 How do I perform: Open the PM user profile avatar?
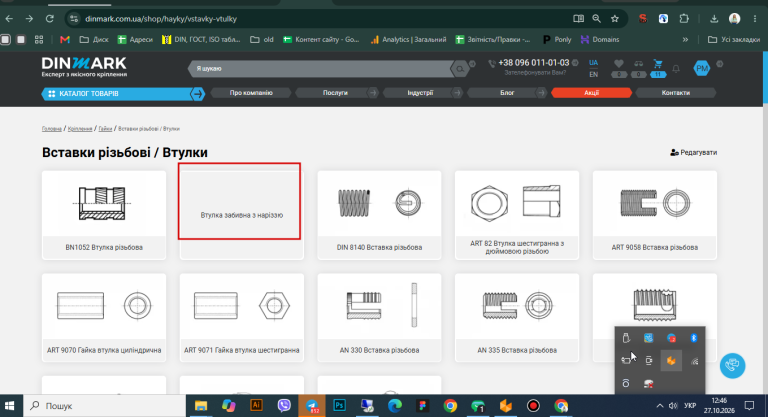pyautogui.click(x=702, y=68)
